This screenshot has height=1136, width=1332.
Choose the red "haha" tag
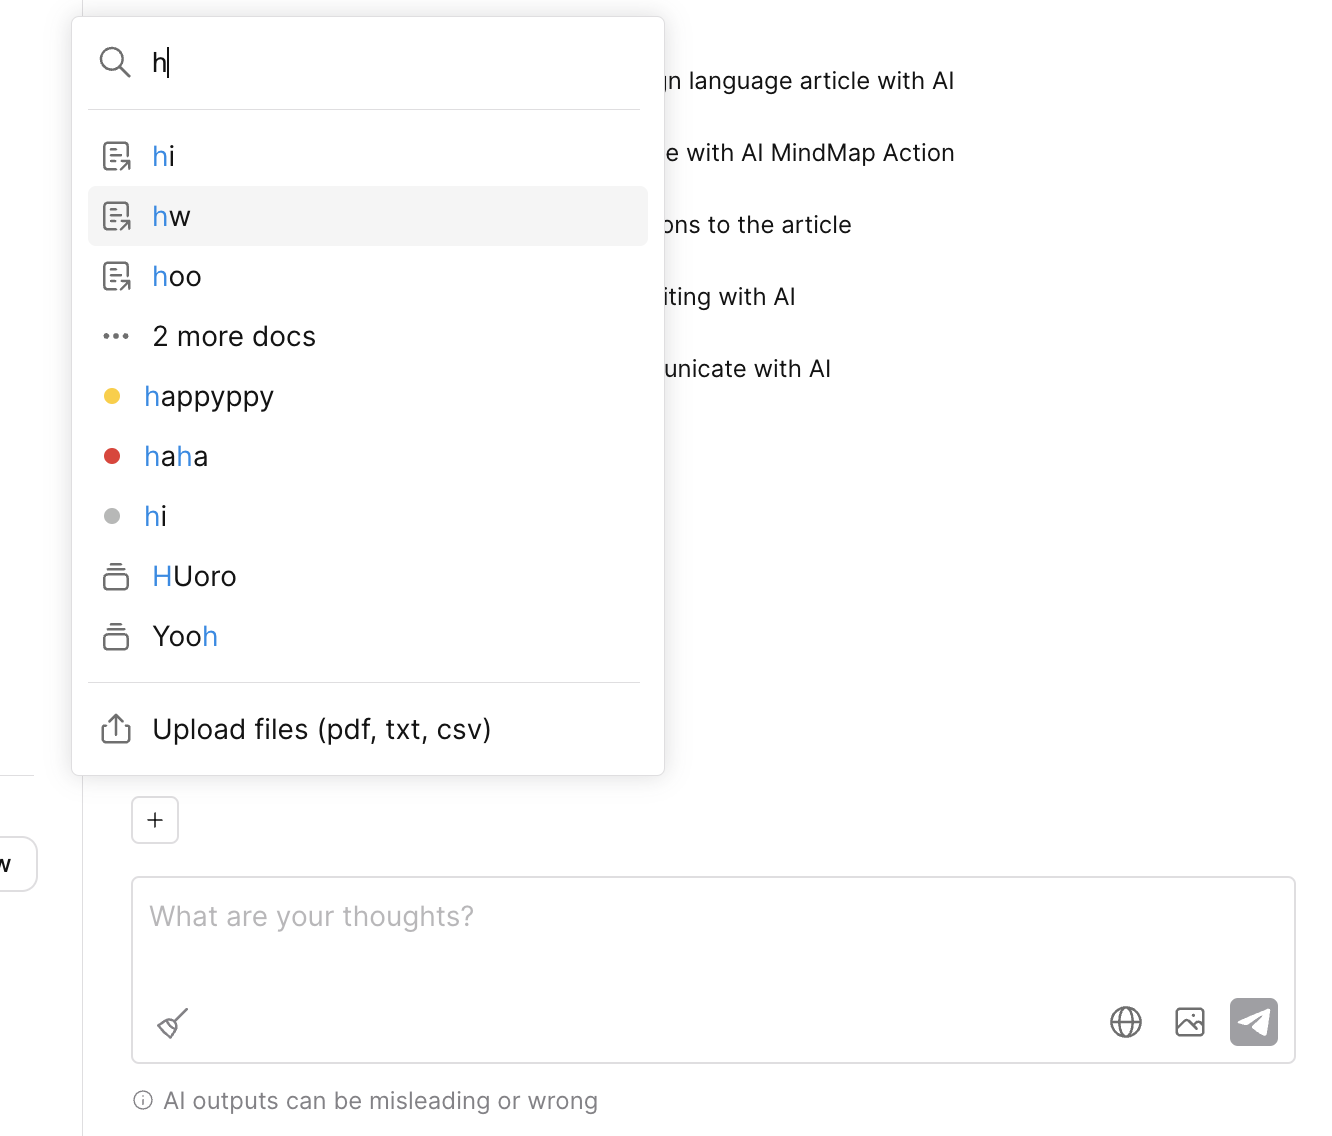(x=176, y=456)
